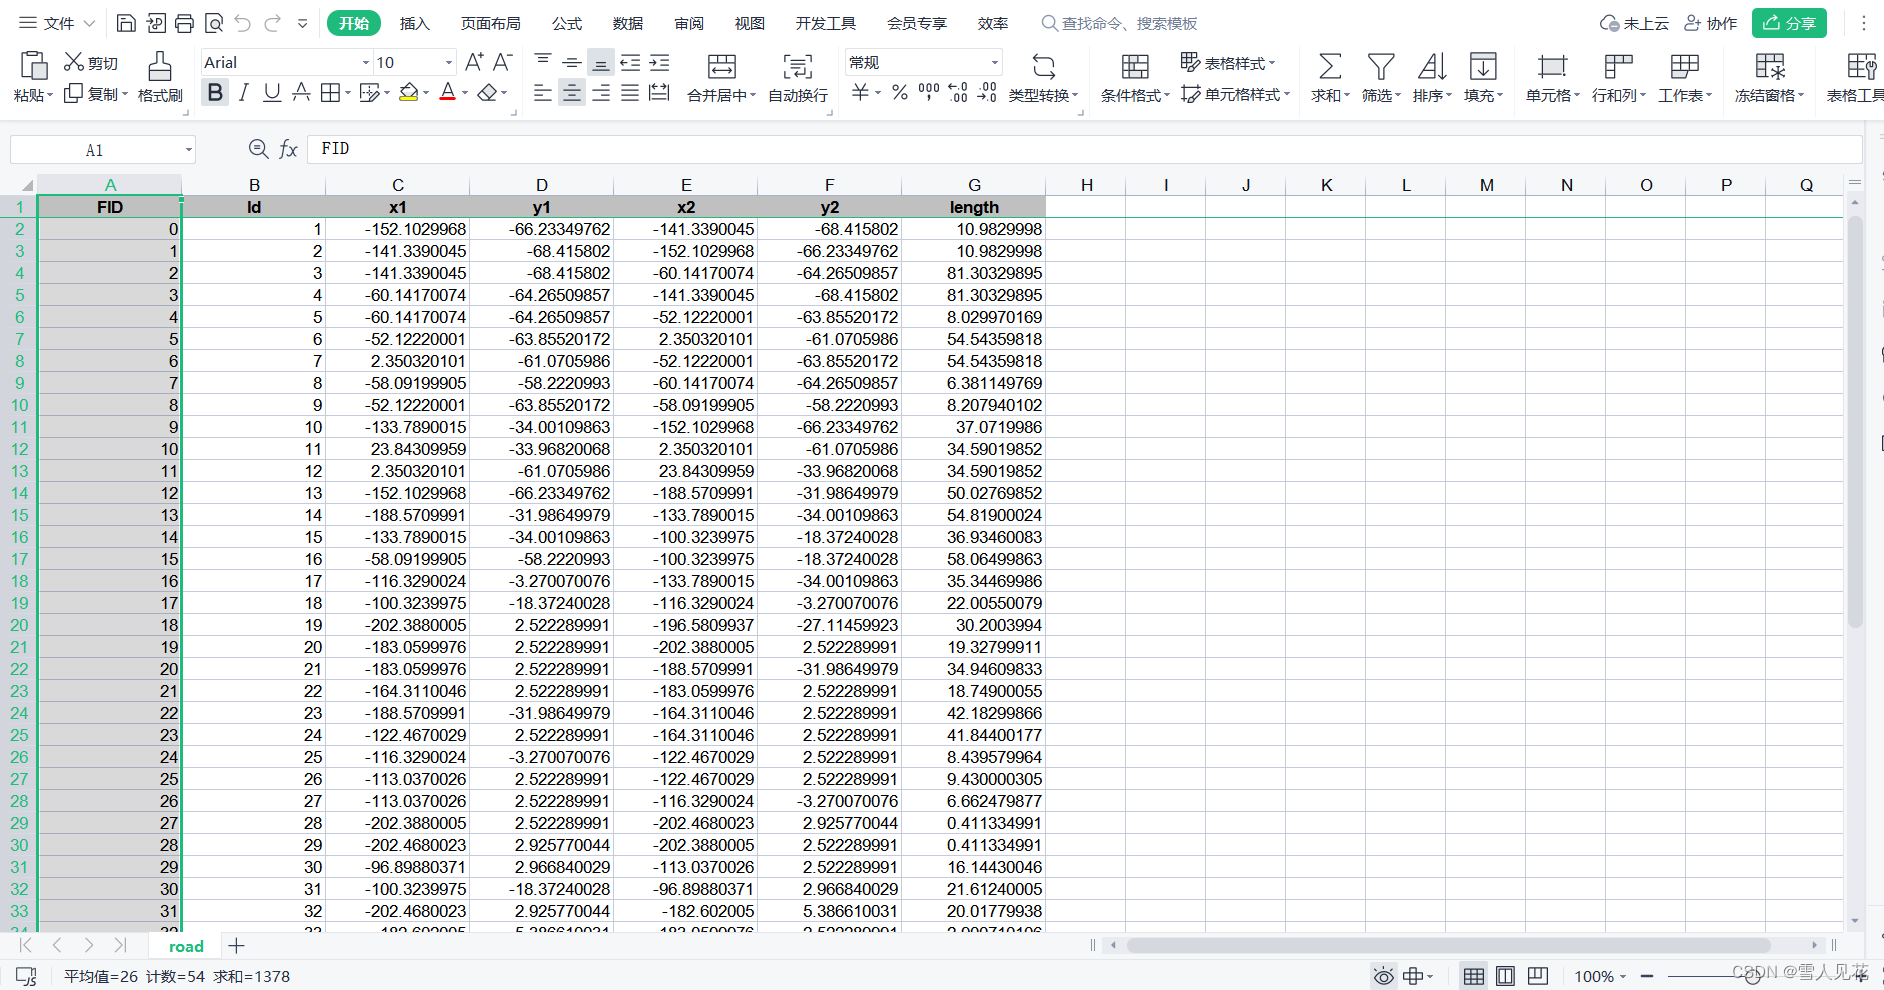
Task: Click the zoom magnifier beside fx
Action: (x=258, y=149)
